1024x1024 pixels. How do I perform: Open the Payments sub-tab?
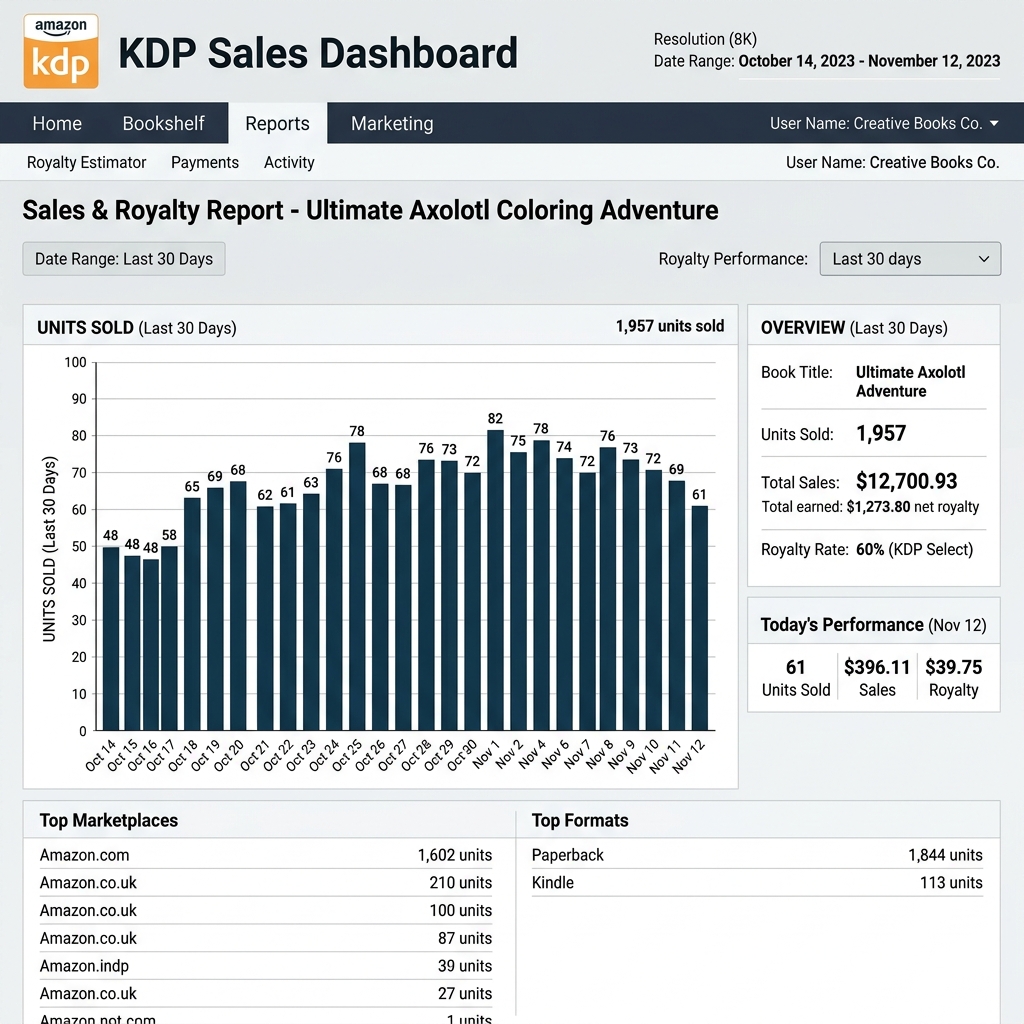click(205, 163)
